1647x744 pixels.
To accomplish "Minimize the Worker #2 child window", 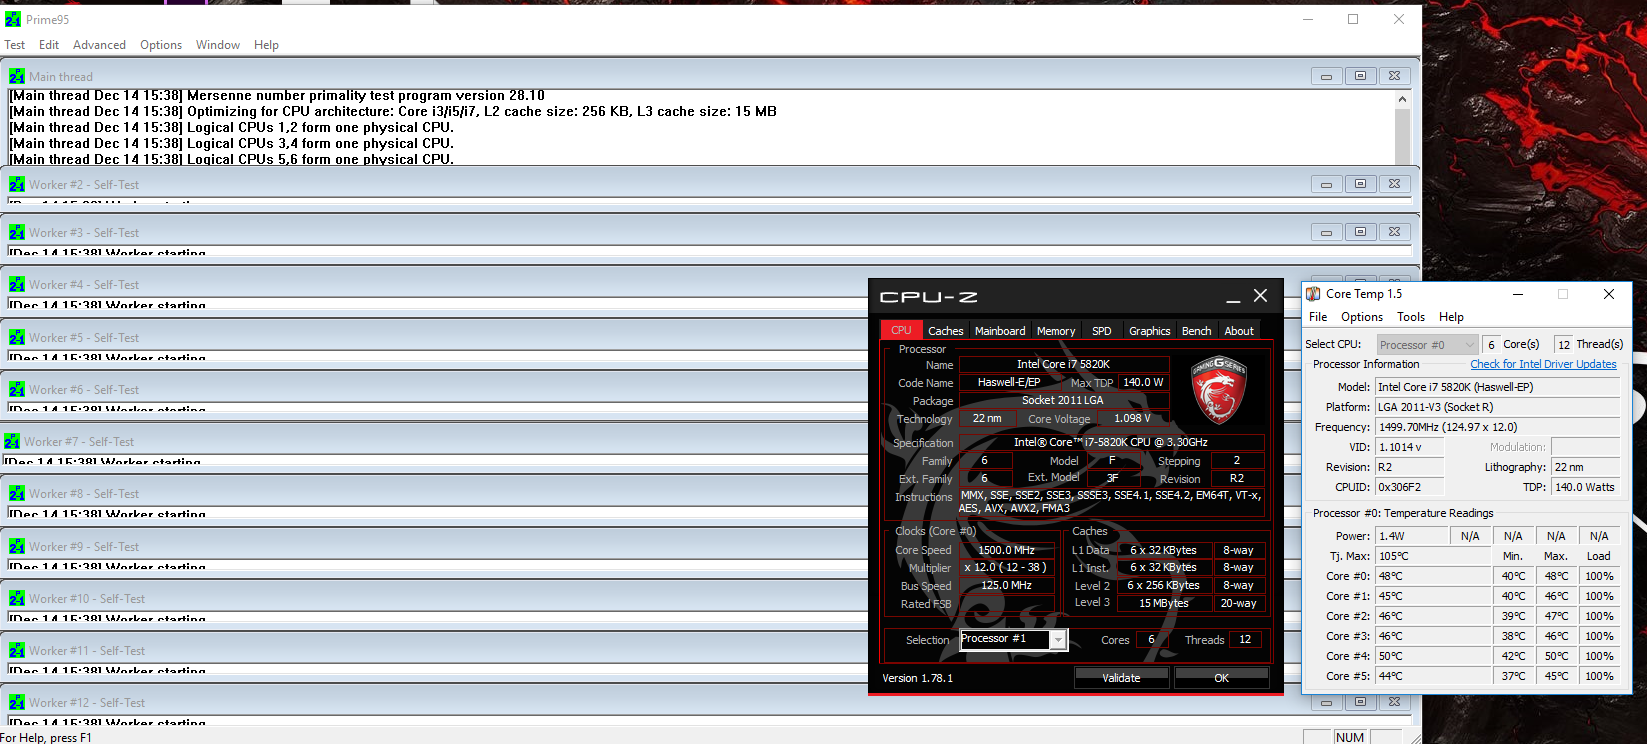I will click(x=1326, y=184).
